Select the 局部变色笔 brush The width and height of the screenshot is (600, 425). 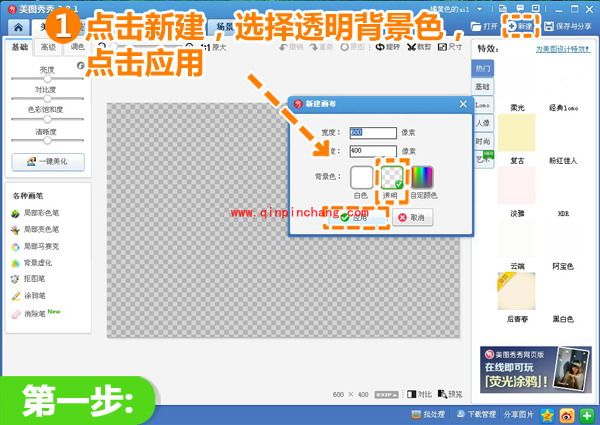click(36, 230)
